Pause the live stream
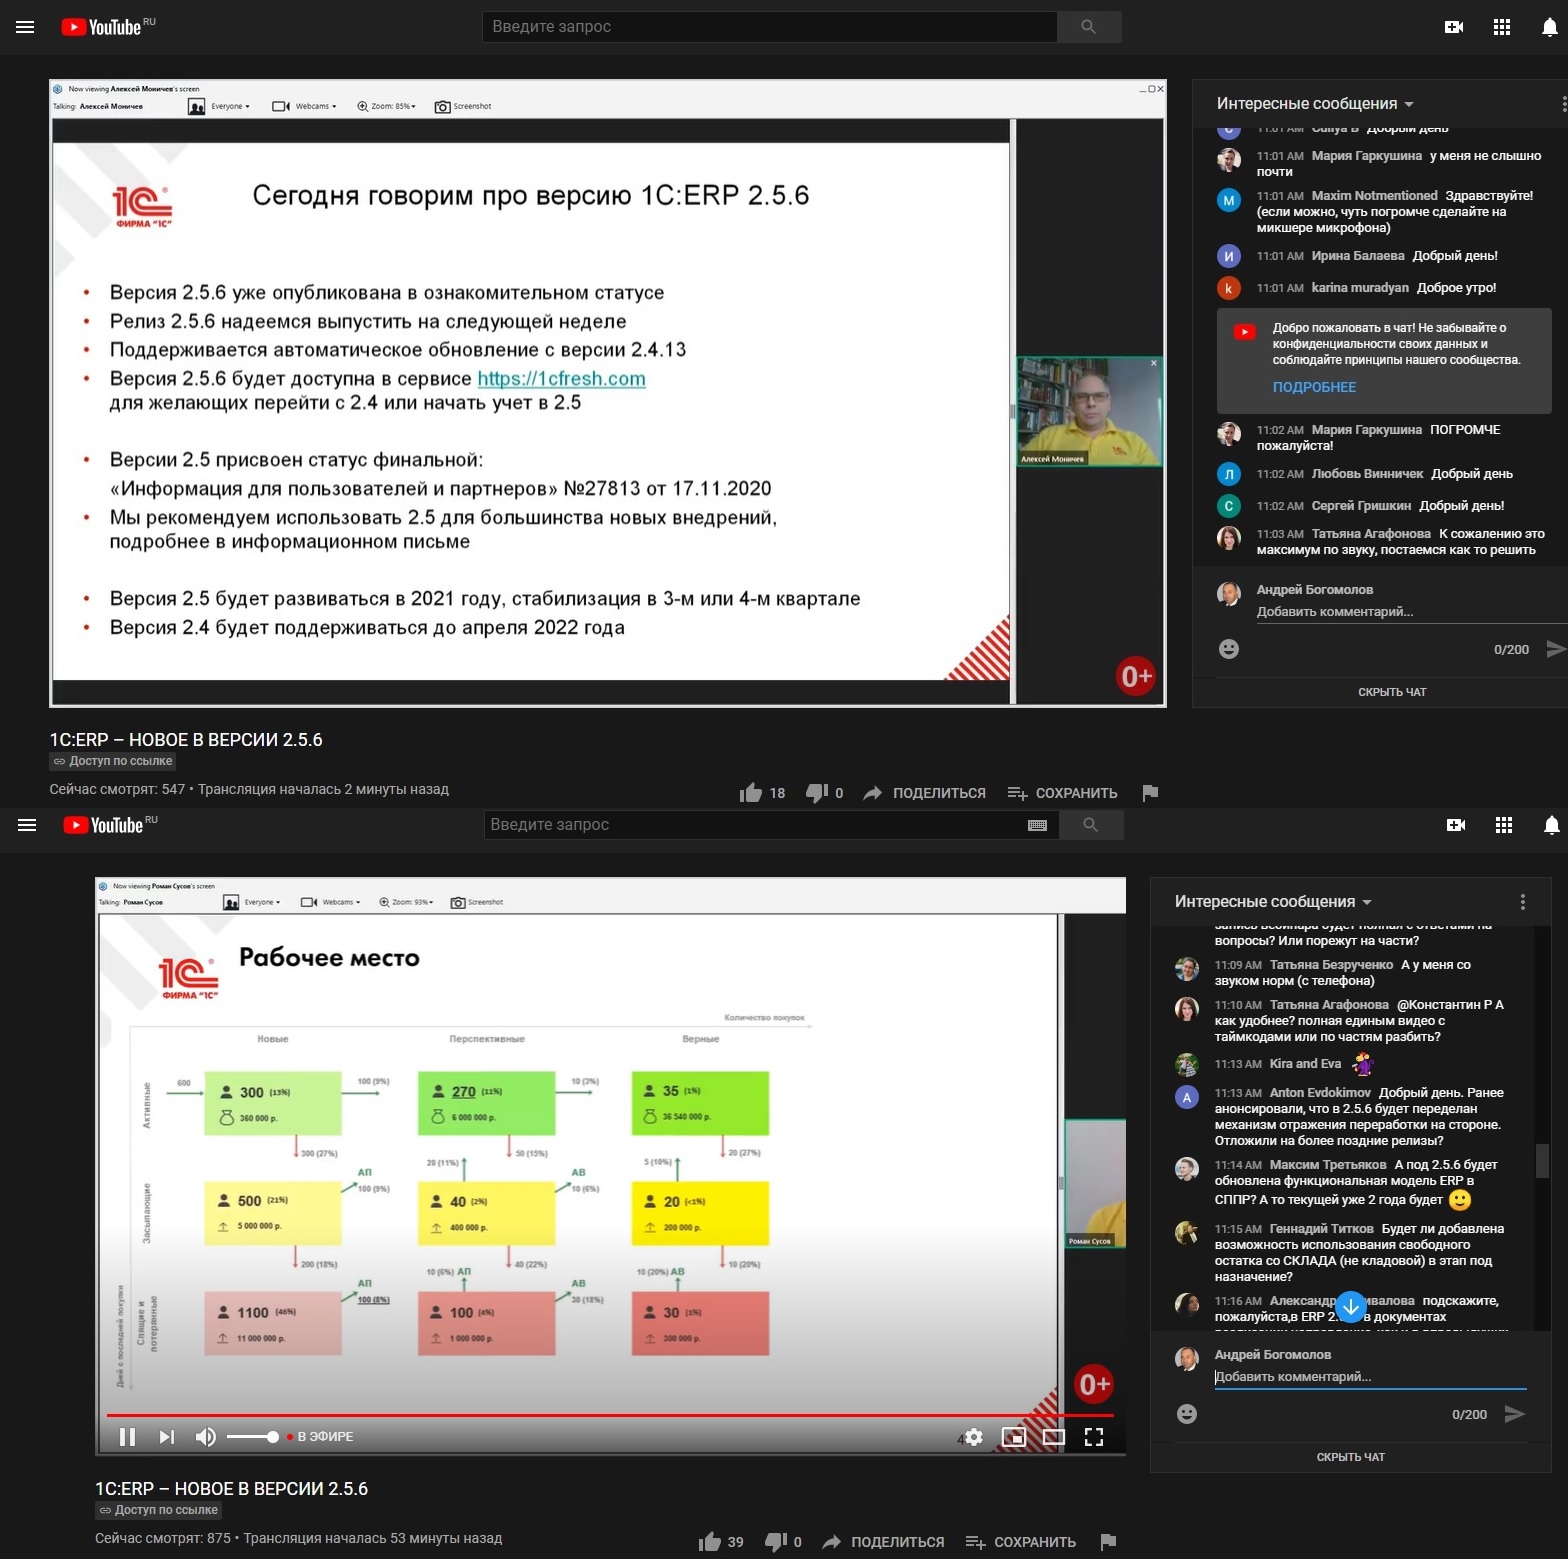 pos(127,1437)
